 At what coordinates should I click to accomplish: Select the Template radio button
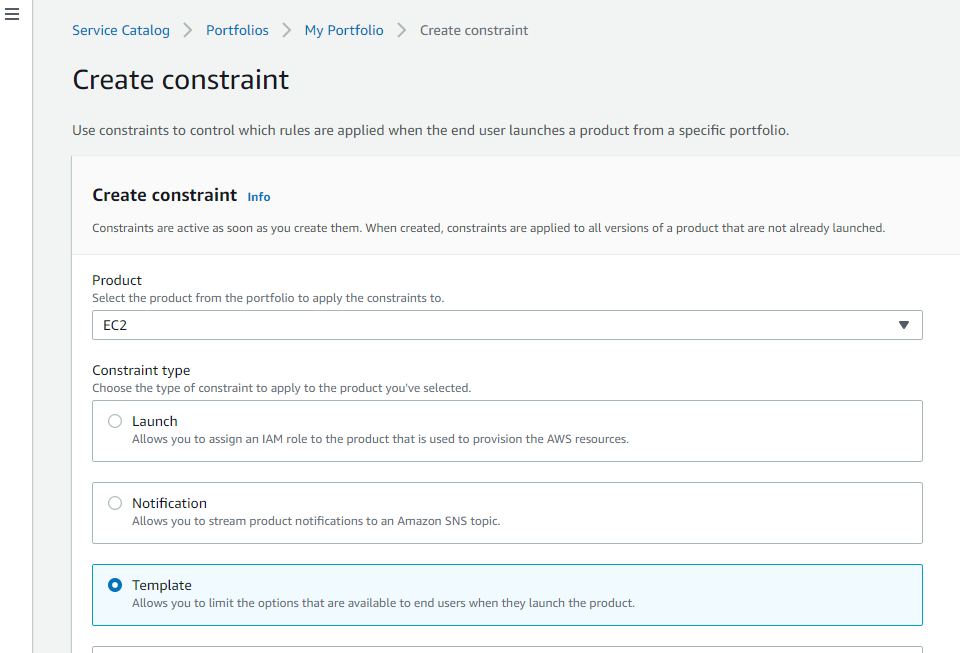[x=115, y=585]
